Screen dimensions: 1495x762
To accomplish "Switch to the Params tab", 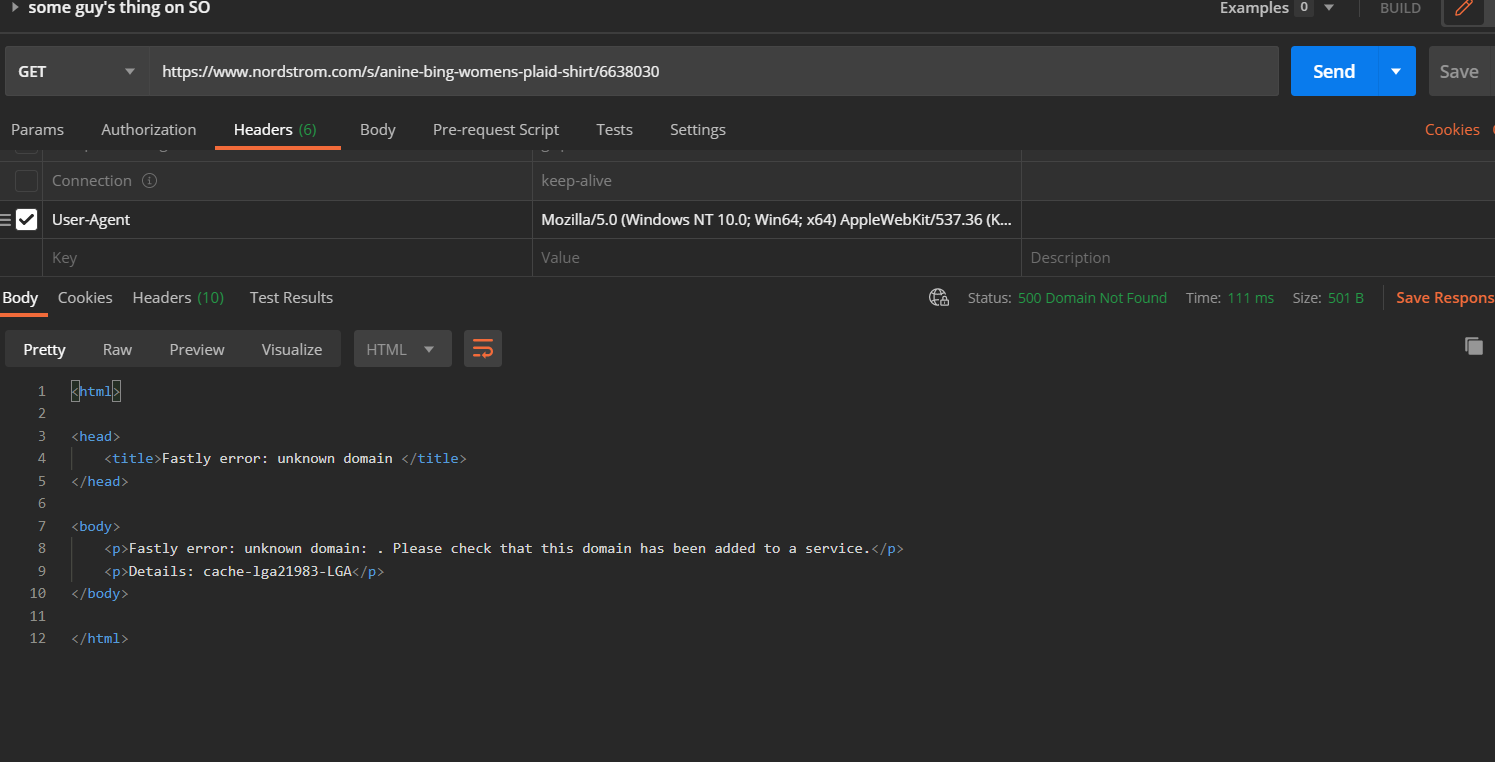I will (37, 129).
